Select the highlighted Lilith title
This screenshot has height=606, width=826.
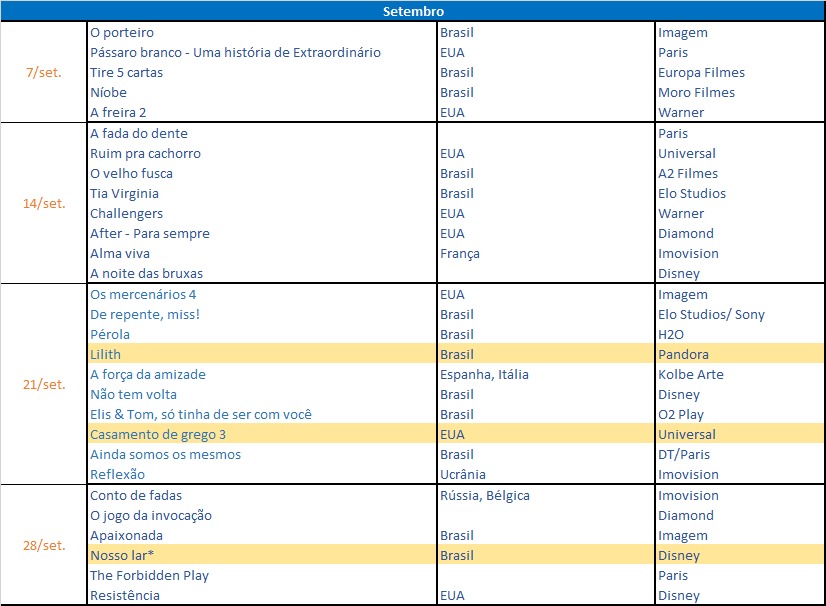coord(105,355)
